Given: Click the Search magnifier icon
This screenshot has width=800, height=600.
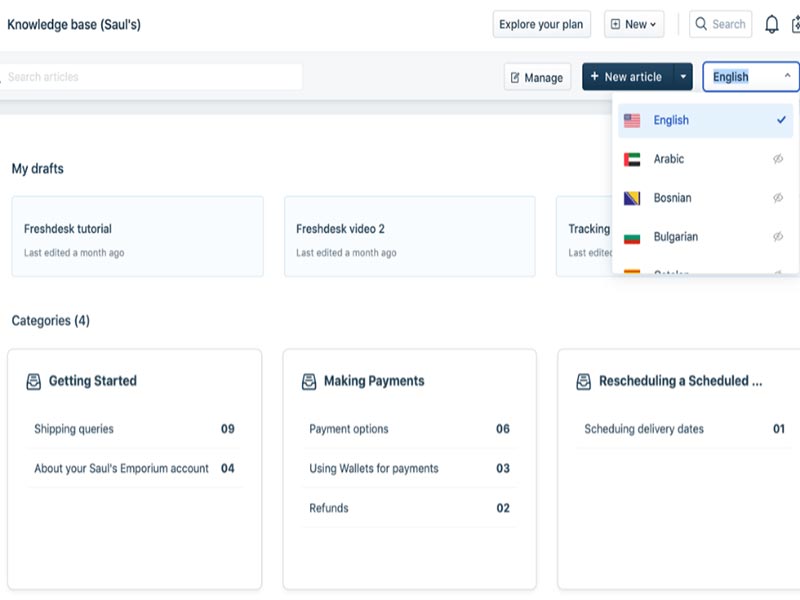Looking at the screenshot, I should [702, 23].
